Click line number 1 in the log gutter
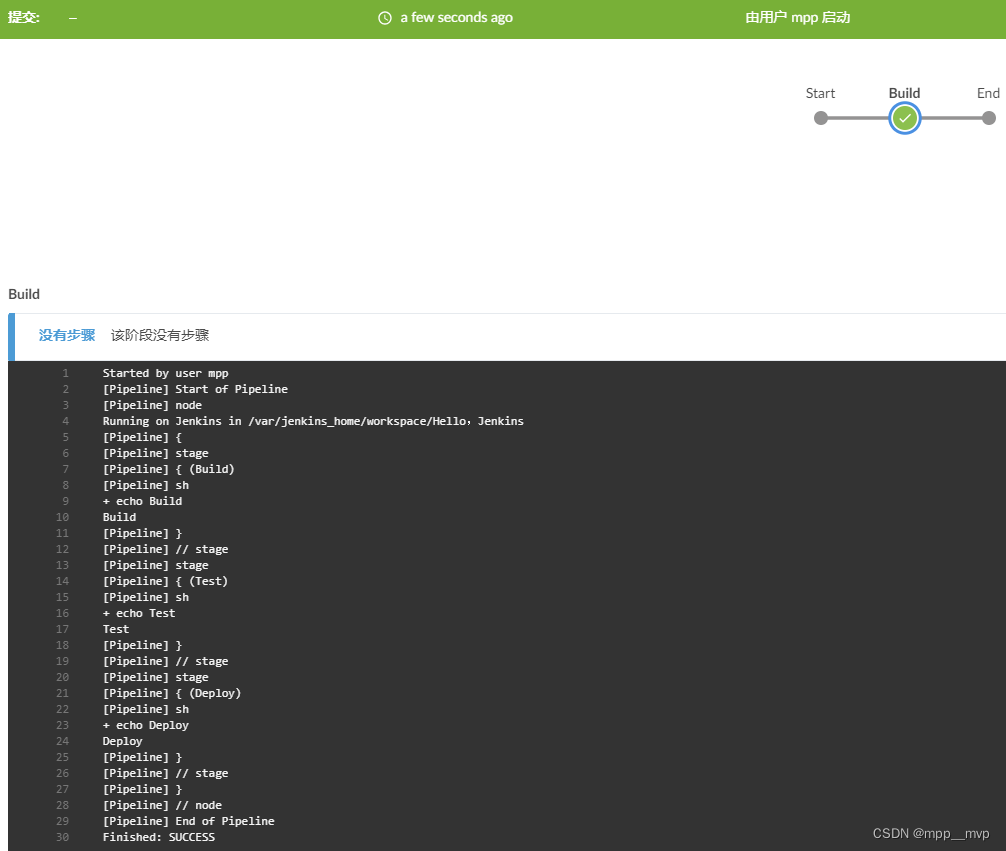 [x=65, y=373]
